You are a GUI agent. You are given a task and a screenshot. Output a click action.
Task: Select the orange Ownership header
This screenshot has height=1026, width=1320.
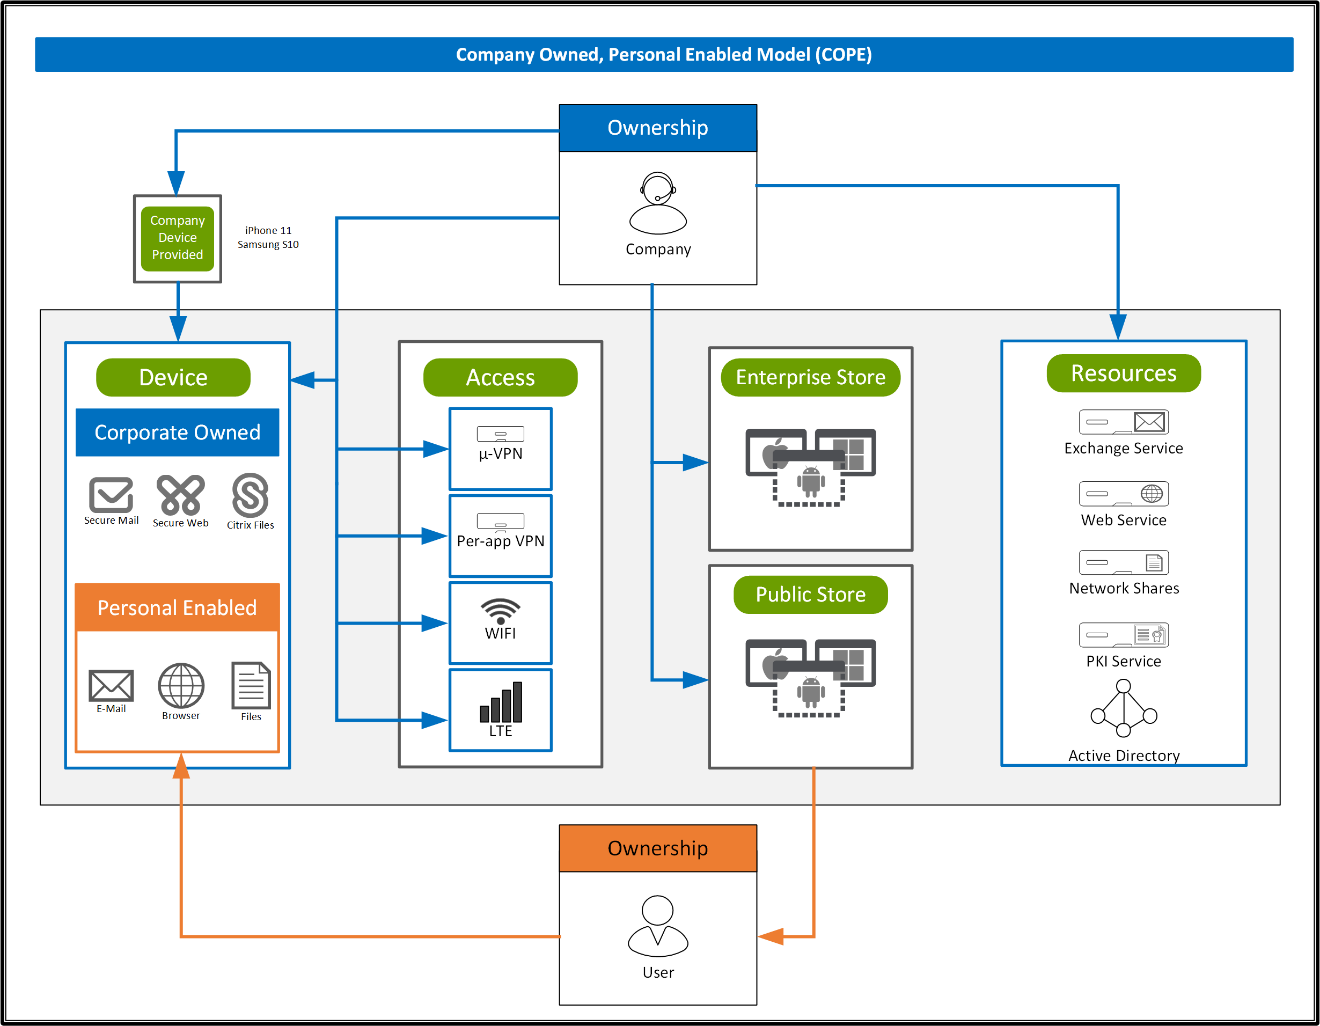[658, 848]
